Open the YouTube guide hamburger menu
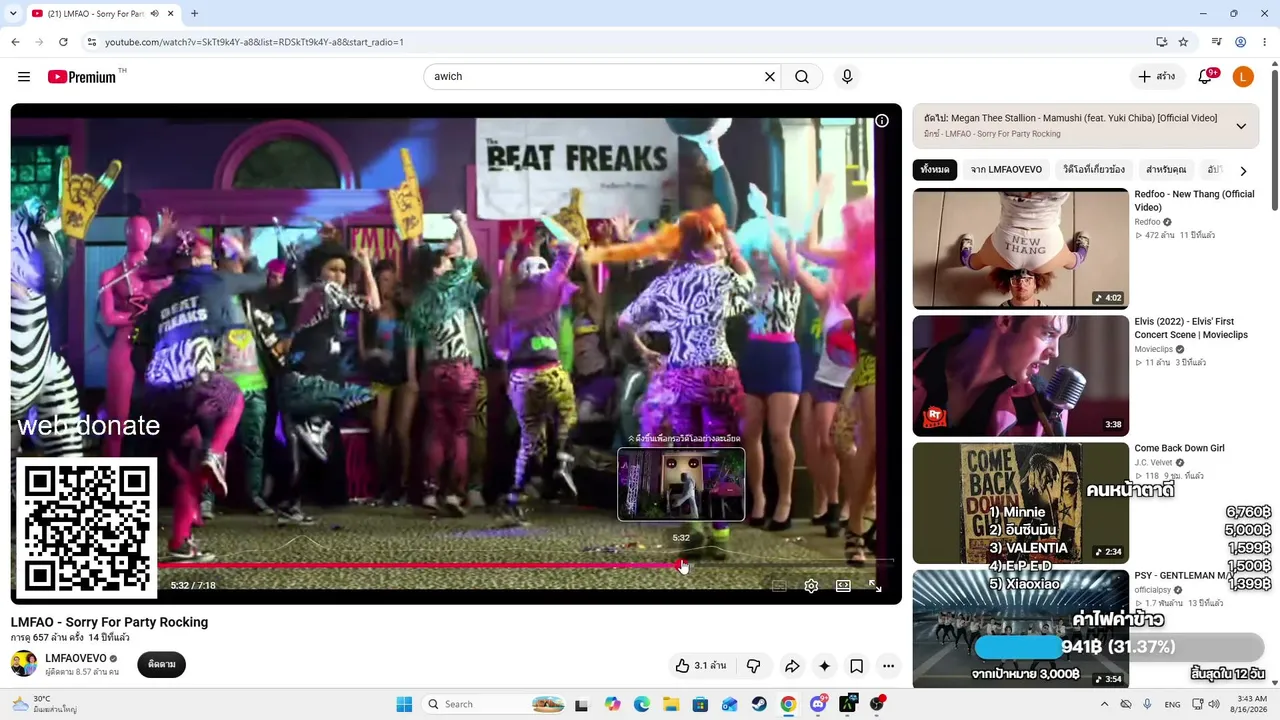Screen dimensions: 1280x720 click(x=24, y=77)
